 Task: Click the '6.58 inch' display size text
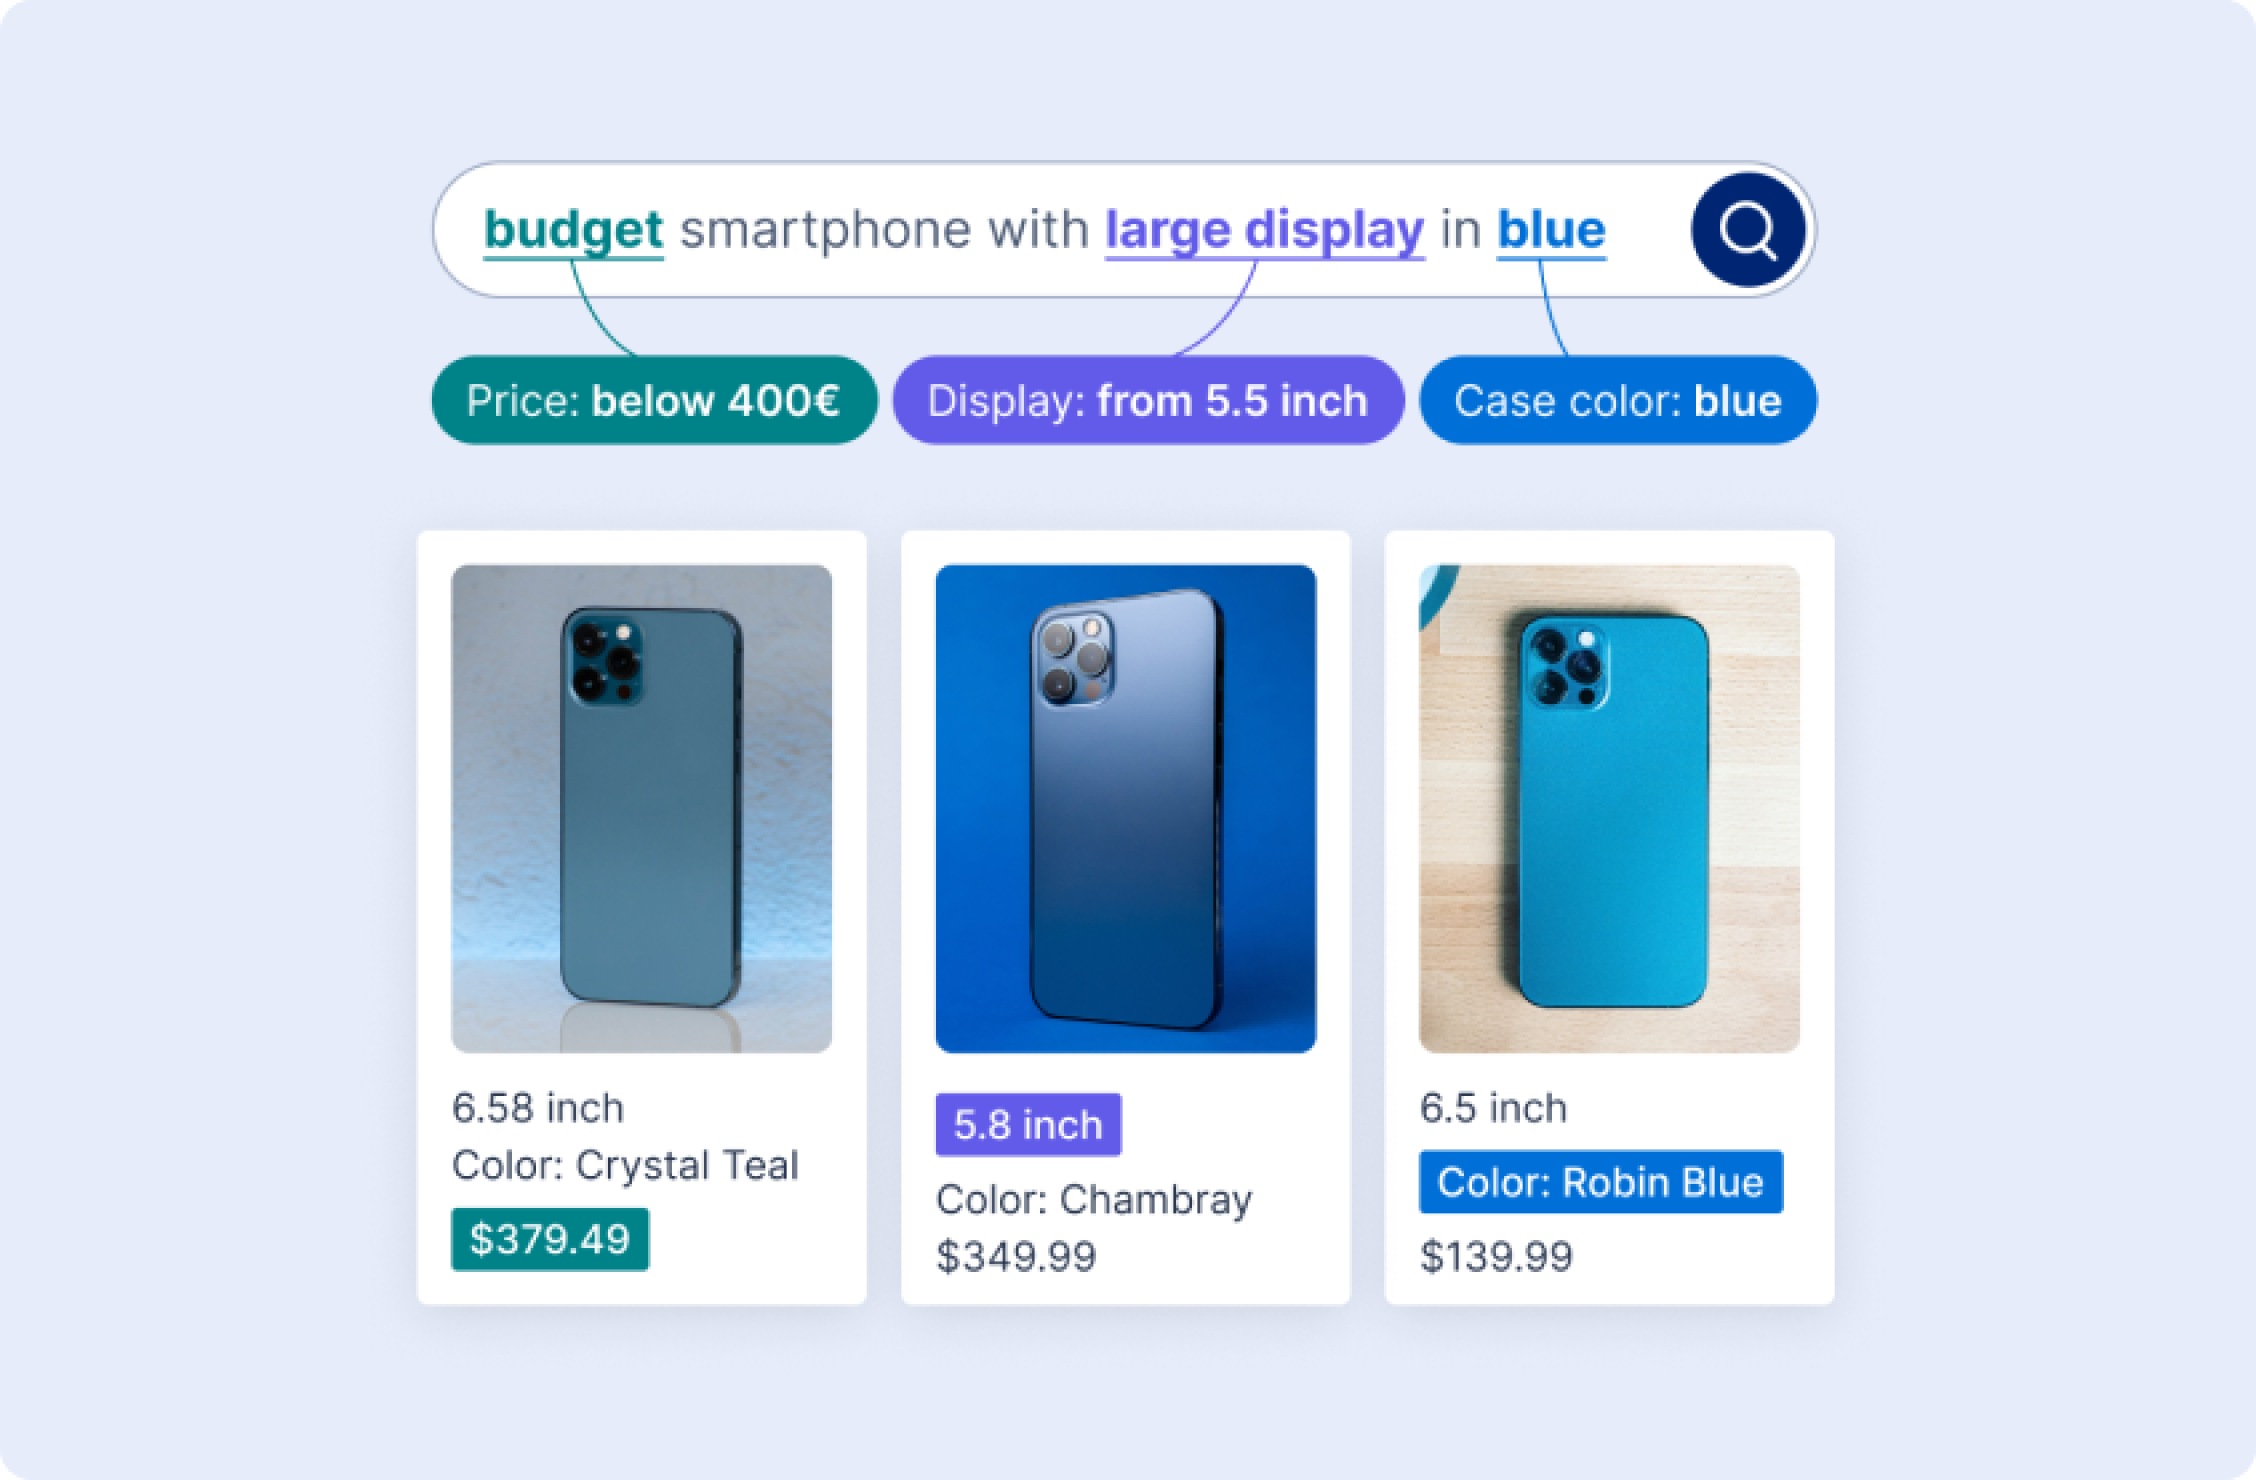(538, 1108)
